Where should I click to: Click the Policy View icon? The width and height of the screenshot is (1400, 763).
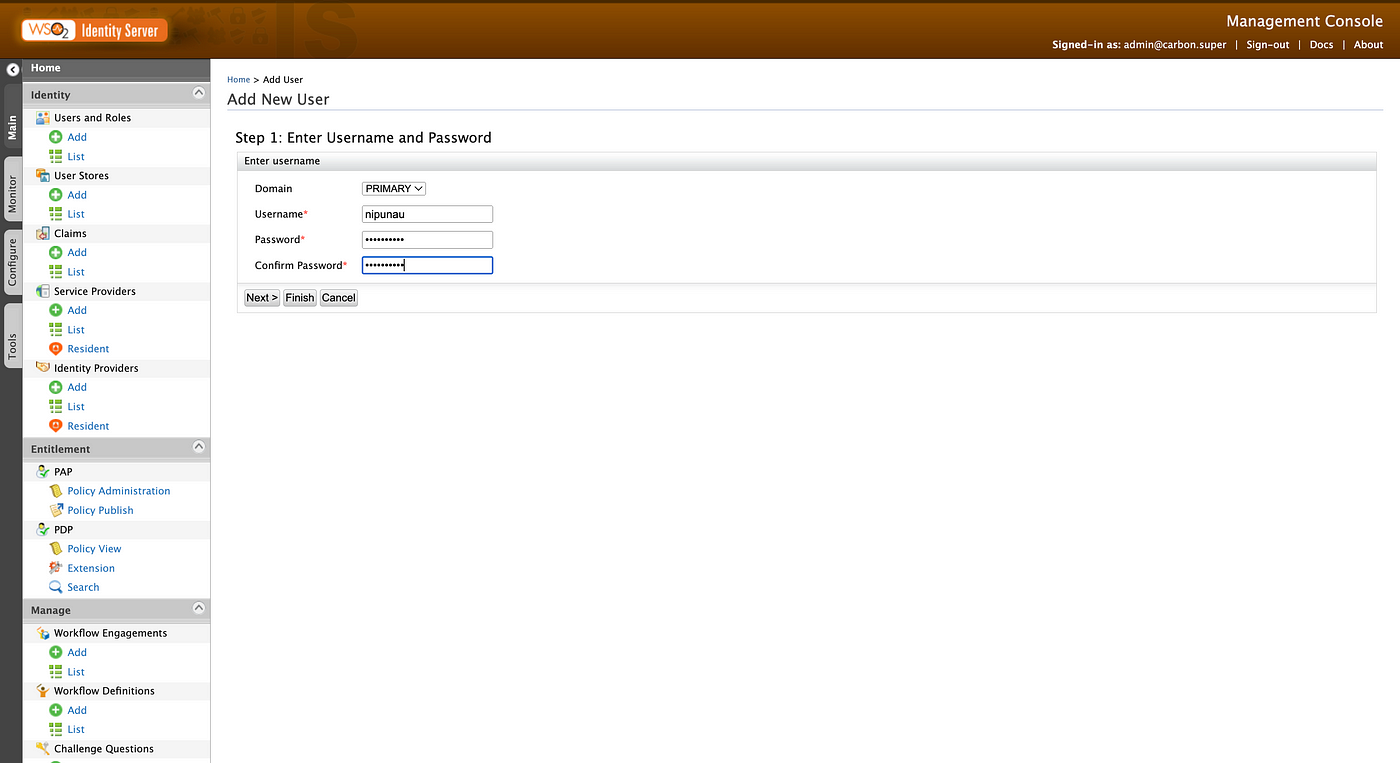(x=56, y=549)
